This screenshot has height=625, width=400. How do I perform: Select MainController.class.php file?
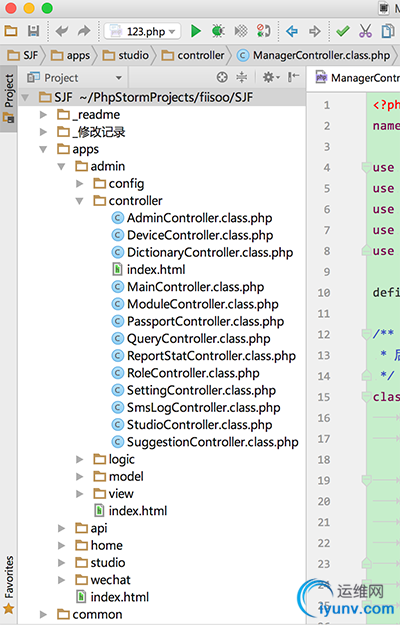click(188, 287)
